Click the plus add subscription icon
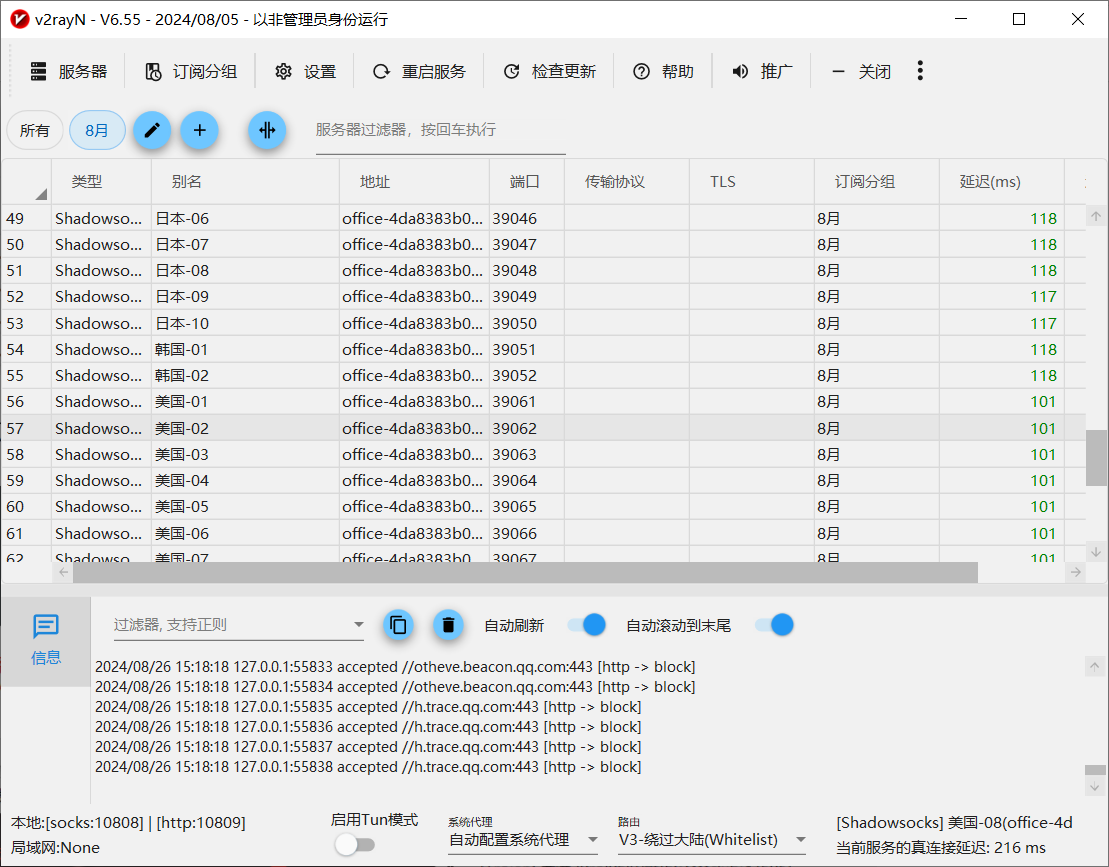The height and width of the screenshot is (867, 1109). [199, 130]
